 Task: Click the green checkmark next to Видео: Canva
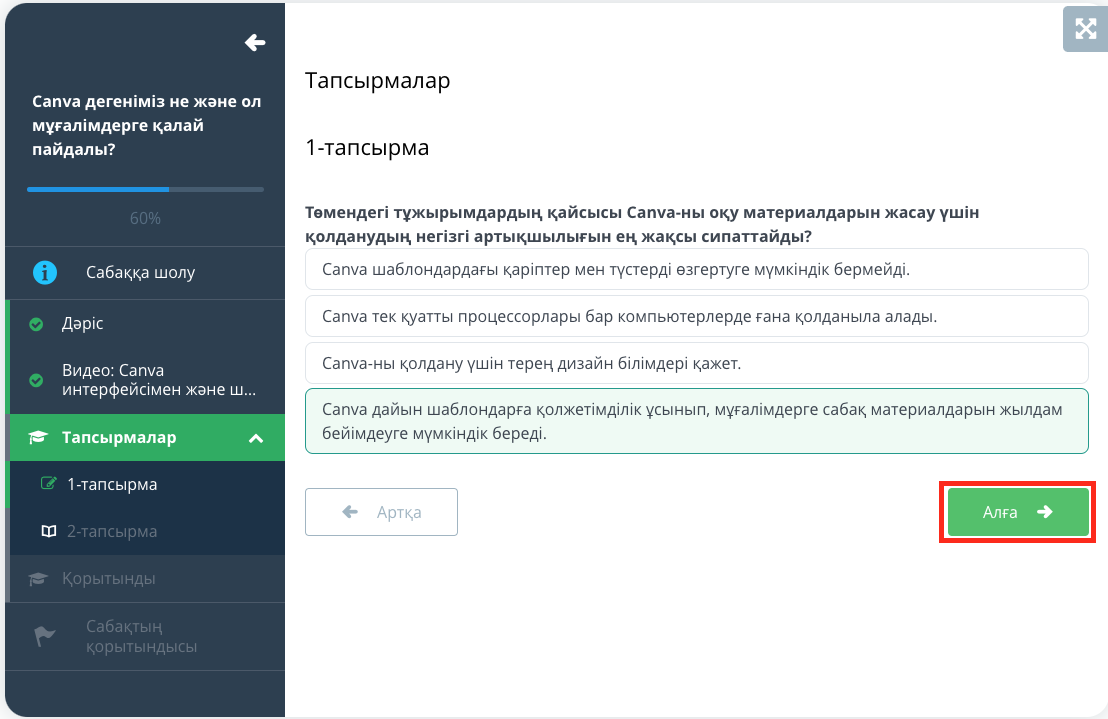(x=36, y=381)
